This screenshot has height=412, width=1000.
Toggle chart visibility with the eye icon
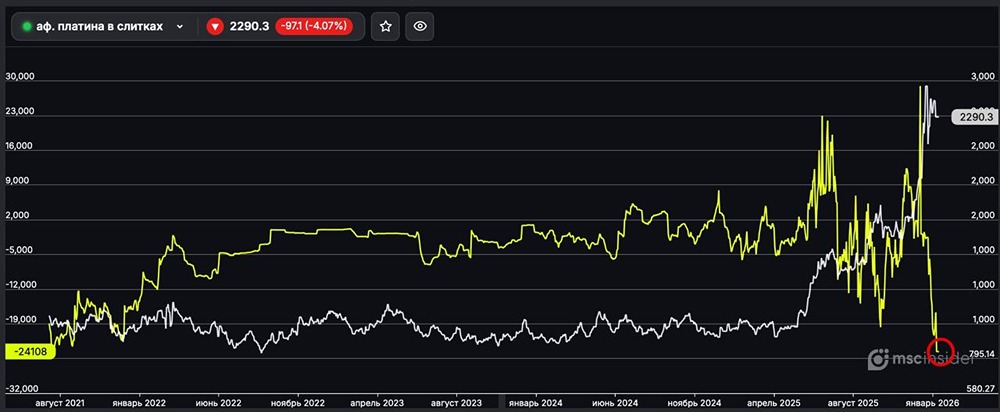click(x=421, y=27)
